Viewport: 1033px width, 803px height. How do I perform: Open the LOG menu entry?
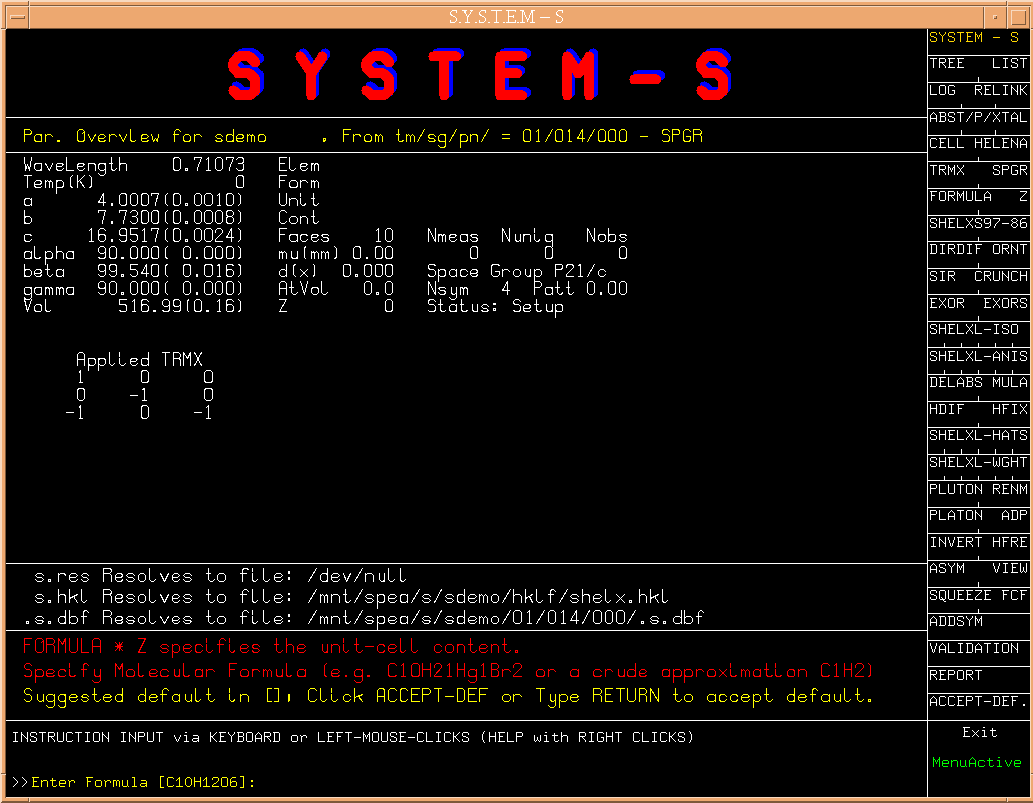(x=943, y=90)
